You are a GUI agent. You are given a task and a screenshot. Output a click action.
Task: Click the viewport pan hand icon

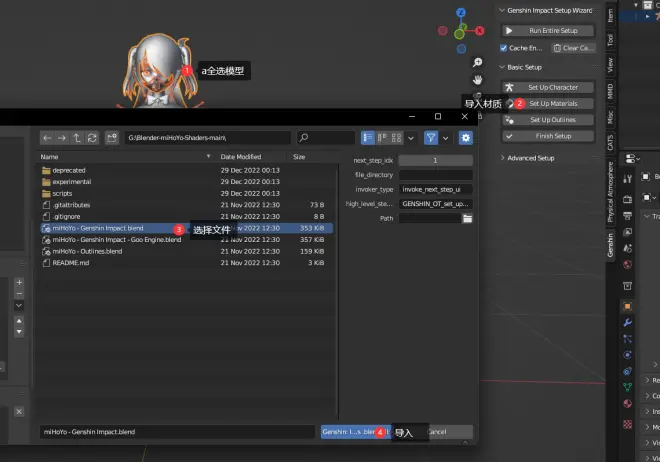477,80
